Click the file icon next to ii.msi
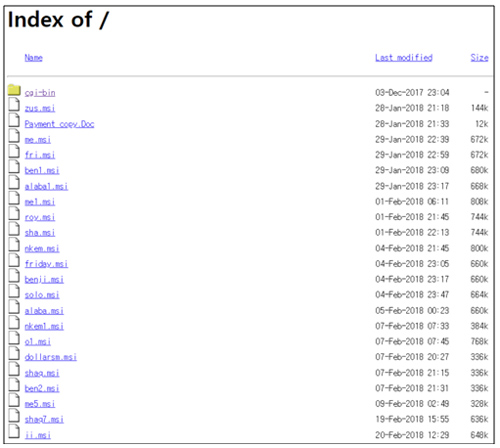500x448 pixels. coord(14,431)
